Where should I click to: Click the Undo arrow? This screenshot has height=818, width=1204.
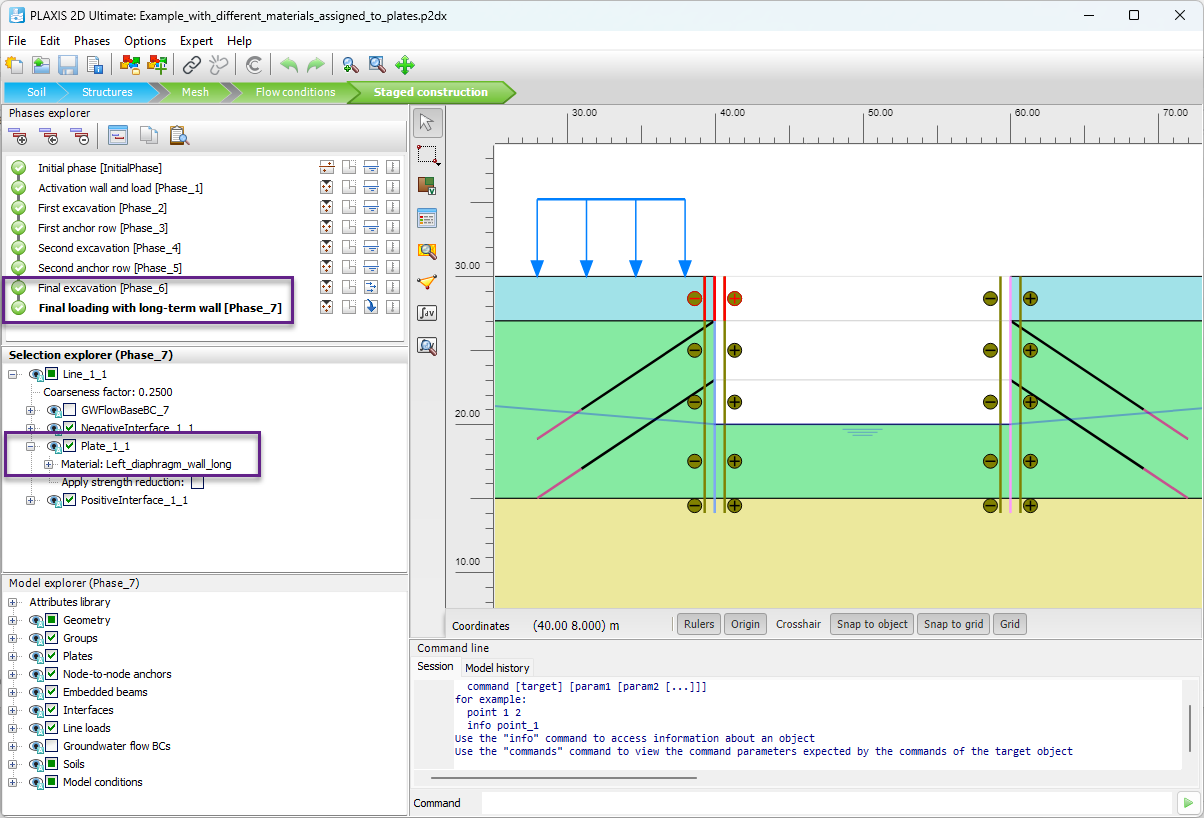pyautogui.click(x=289, y=65)
